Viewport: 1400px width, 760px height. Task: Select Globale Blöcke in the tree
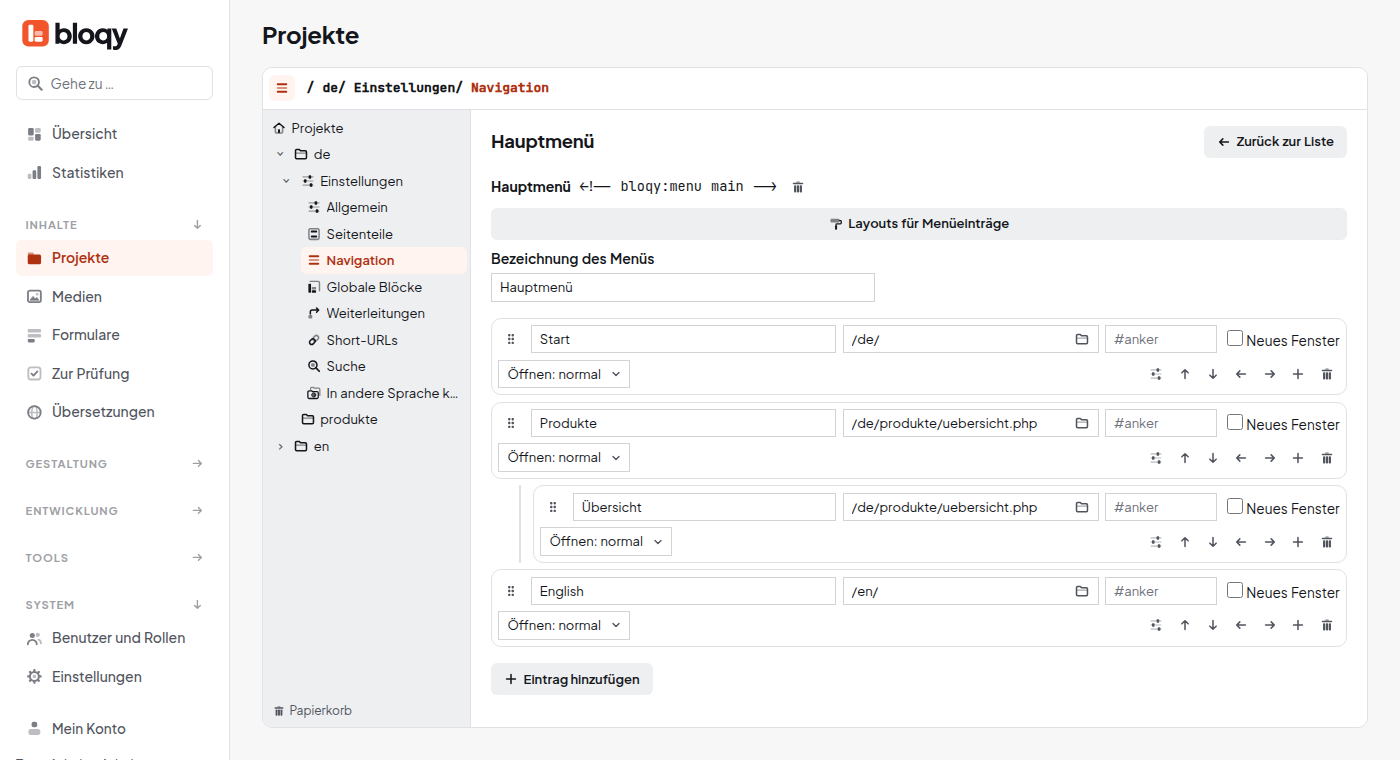coord(383,287)
